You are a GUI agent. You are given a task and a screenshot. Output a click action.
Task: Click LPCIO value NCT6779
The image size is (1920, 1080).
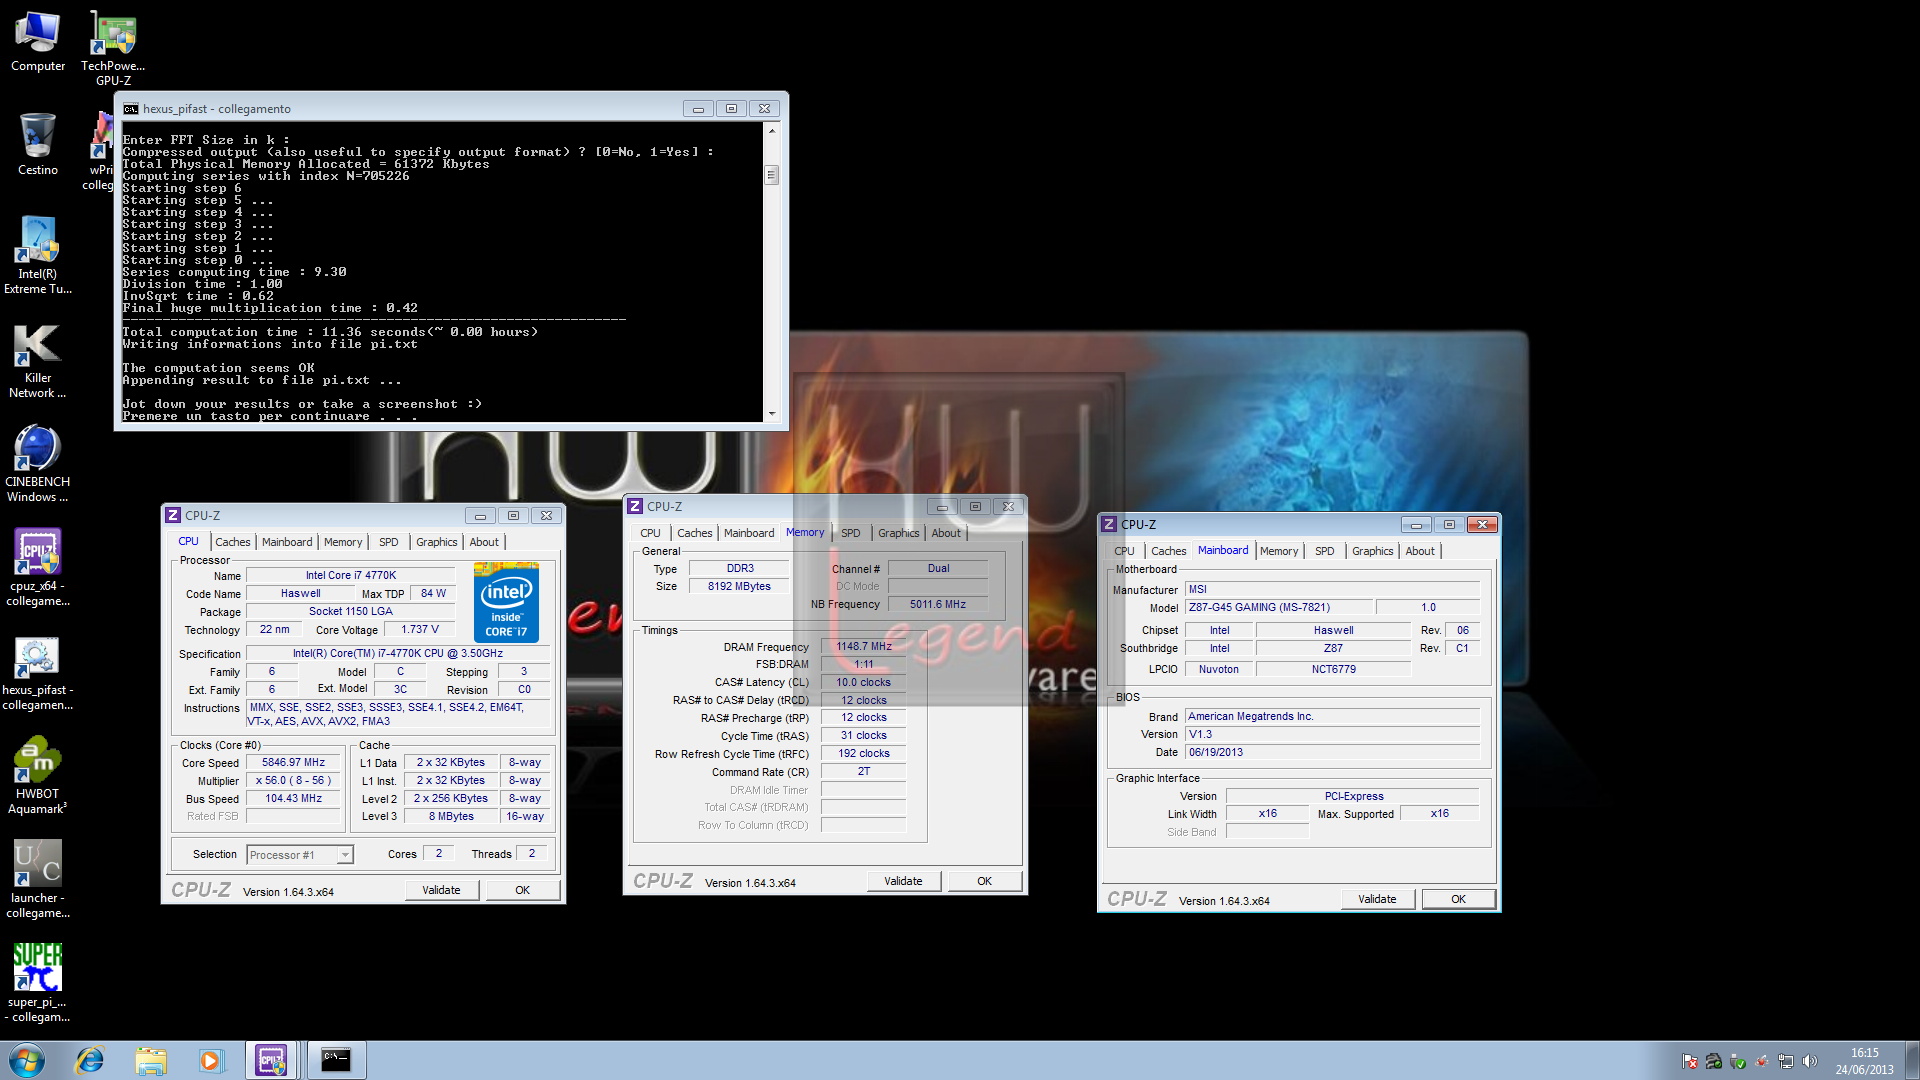click(1334, 670)
